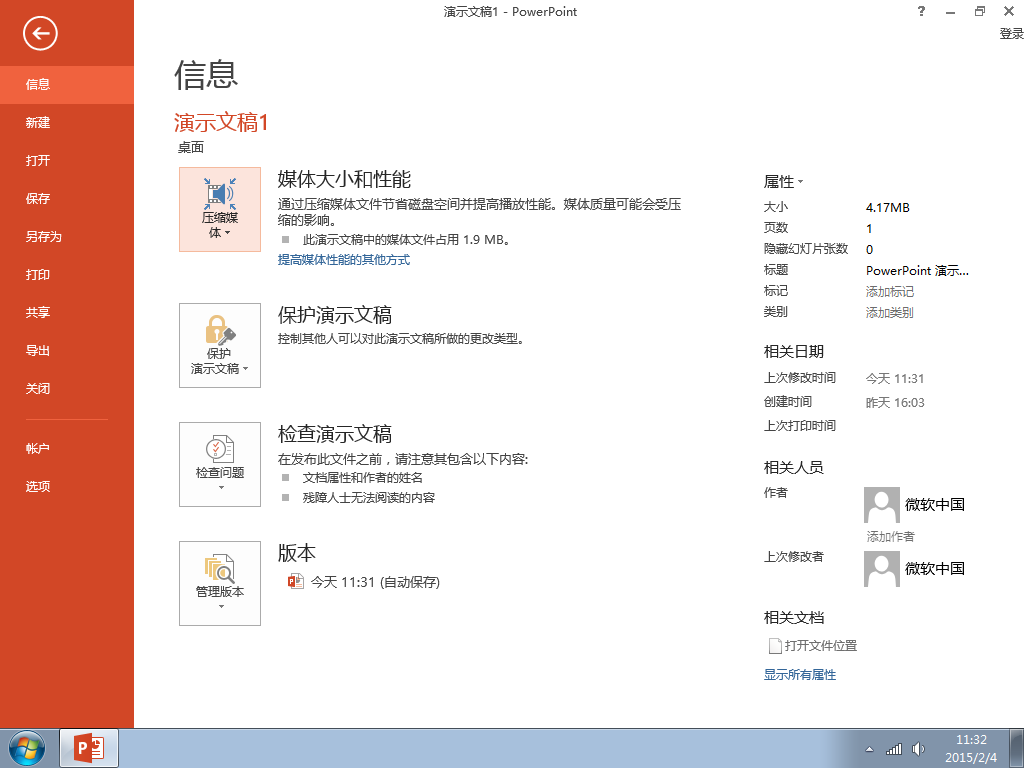Image resolution: width=1024 pixels, height=768 pixels.
Task: Open 选项 in the sidebar
Action: coord(67,487)
